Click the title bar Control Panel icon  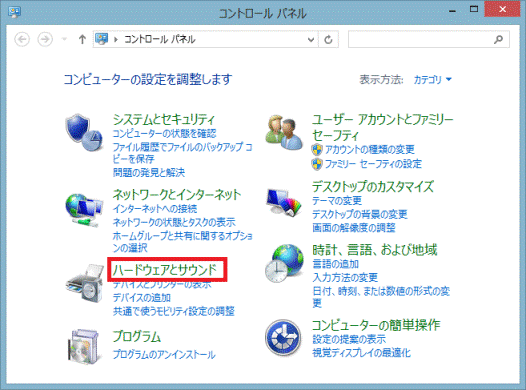click(14, 12)
